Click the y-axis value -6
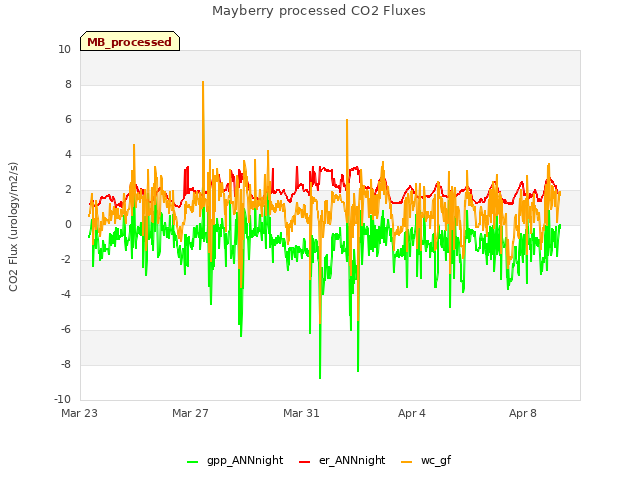The width and height of the screenshot is (640, 480). tap(66, 329)
